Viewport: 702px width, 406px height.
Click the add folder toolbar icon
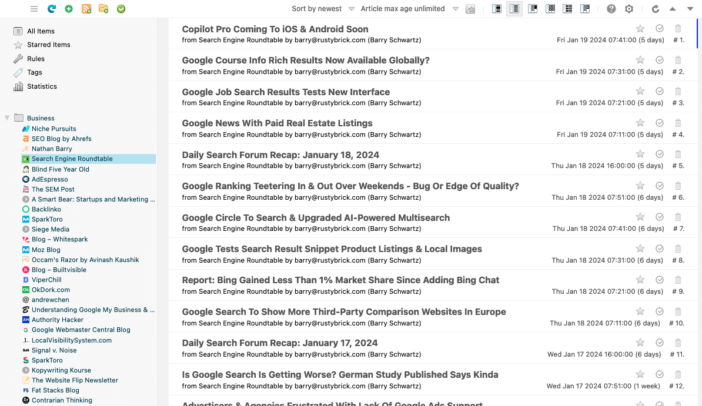coord(102,9)
